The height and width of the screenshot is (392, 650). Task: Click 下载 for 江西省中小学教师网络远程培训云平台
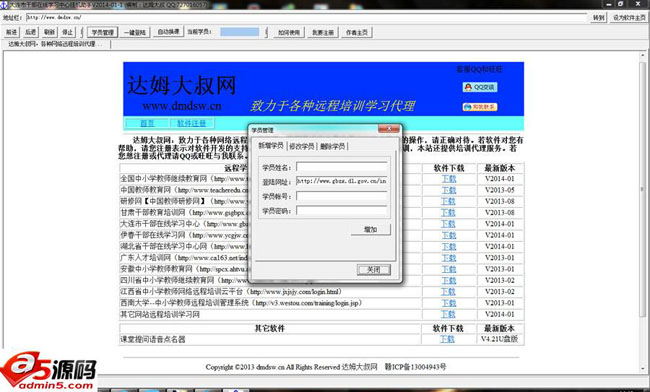[x=449, y=292]
